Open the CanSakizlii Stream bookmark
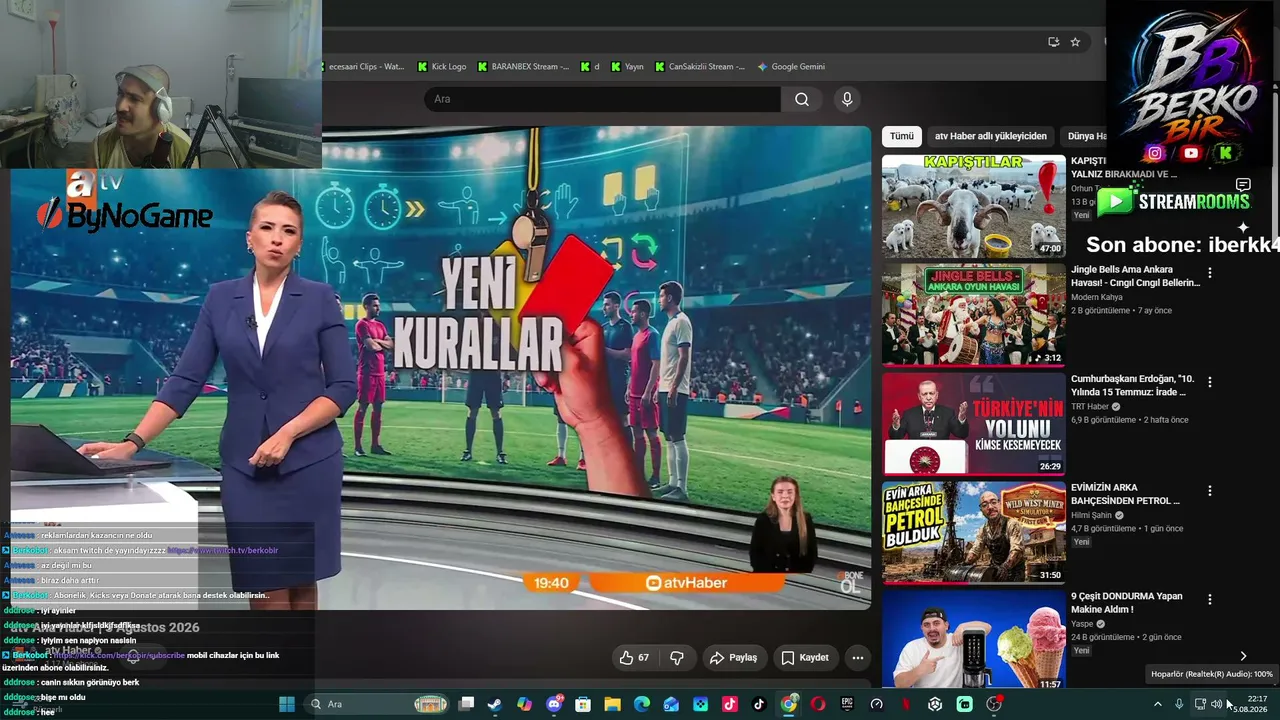This screenshot has width=1280, height=720. pos(700,67)
